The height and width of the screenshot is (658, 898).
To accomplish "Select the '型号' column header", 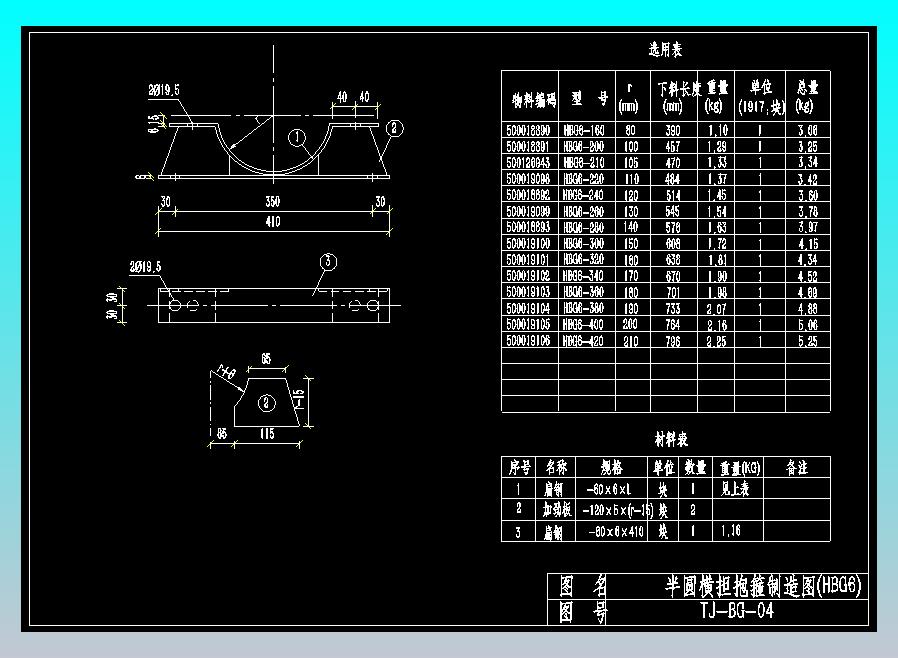I will 589,98.
